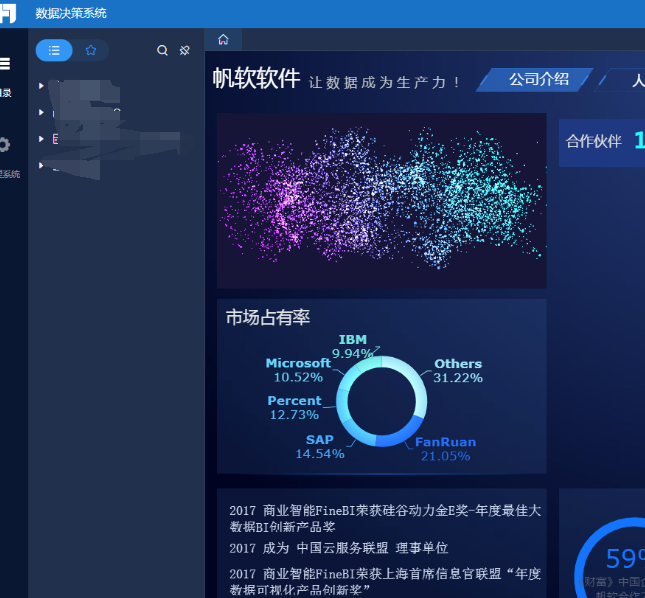Switch to list view toggle in directory panel
Image resolution: width=645 pixels, height=598 pixels.
point(54,50)
